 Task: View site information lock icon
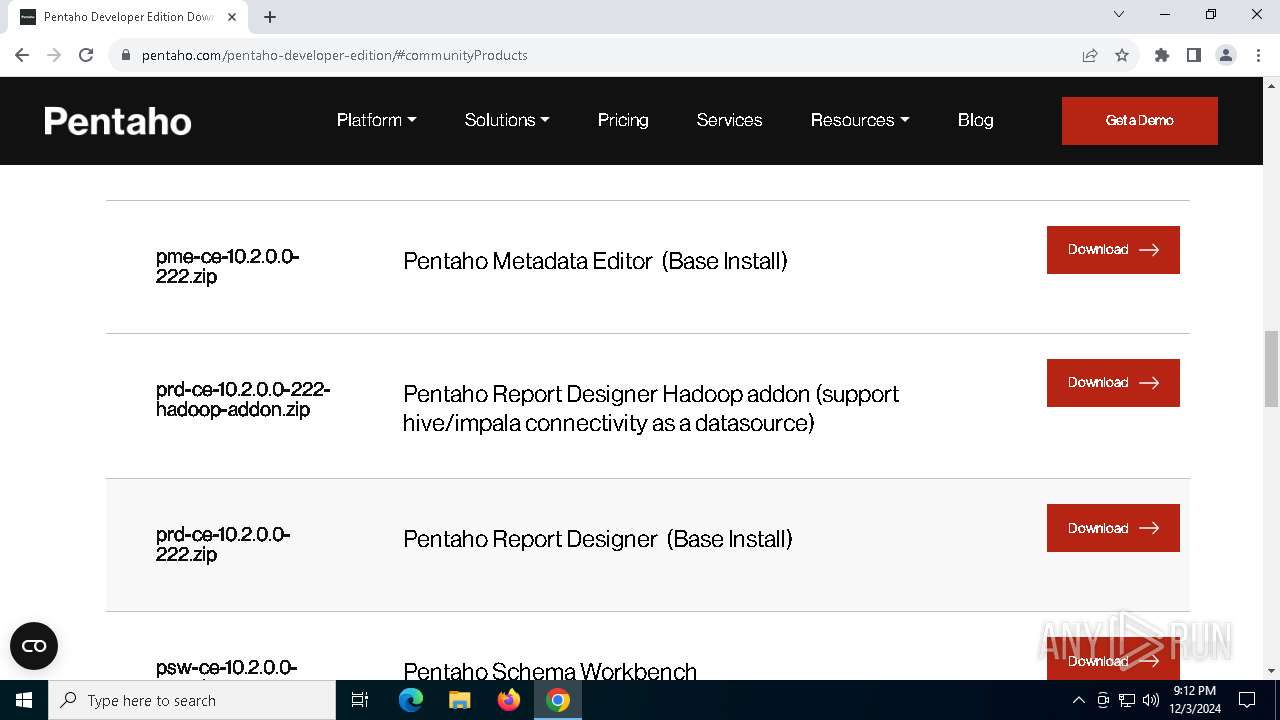click(x=125, y=55)
